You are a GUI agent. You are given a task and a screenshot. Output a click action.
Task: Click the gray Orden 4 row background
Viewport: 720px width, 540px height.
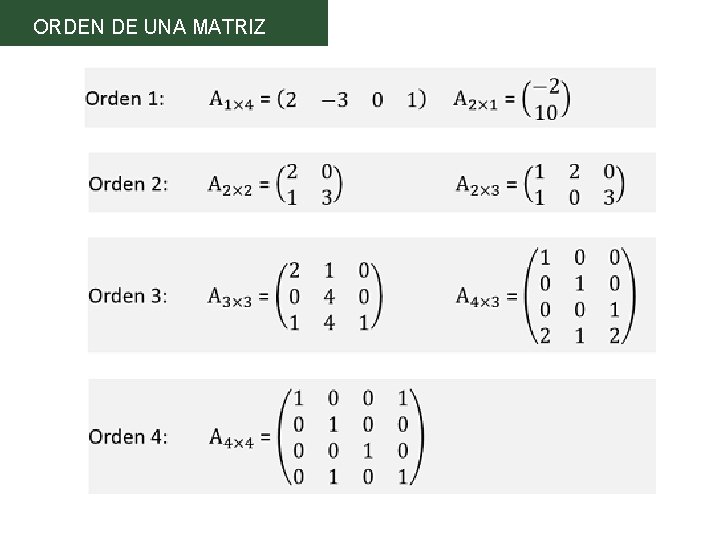pos(372,437)
